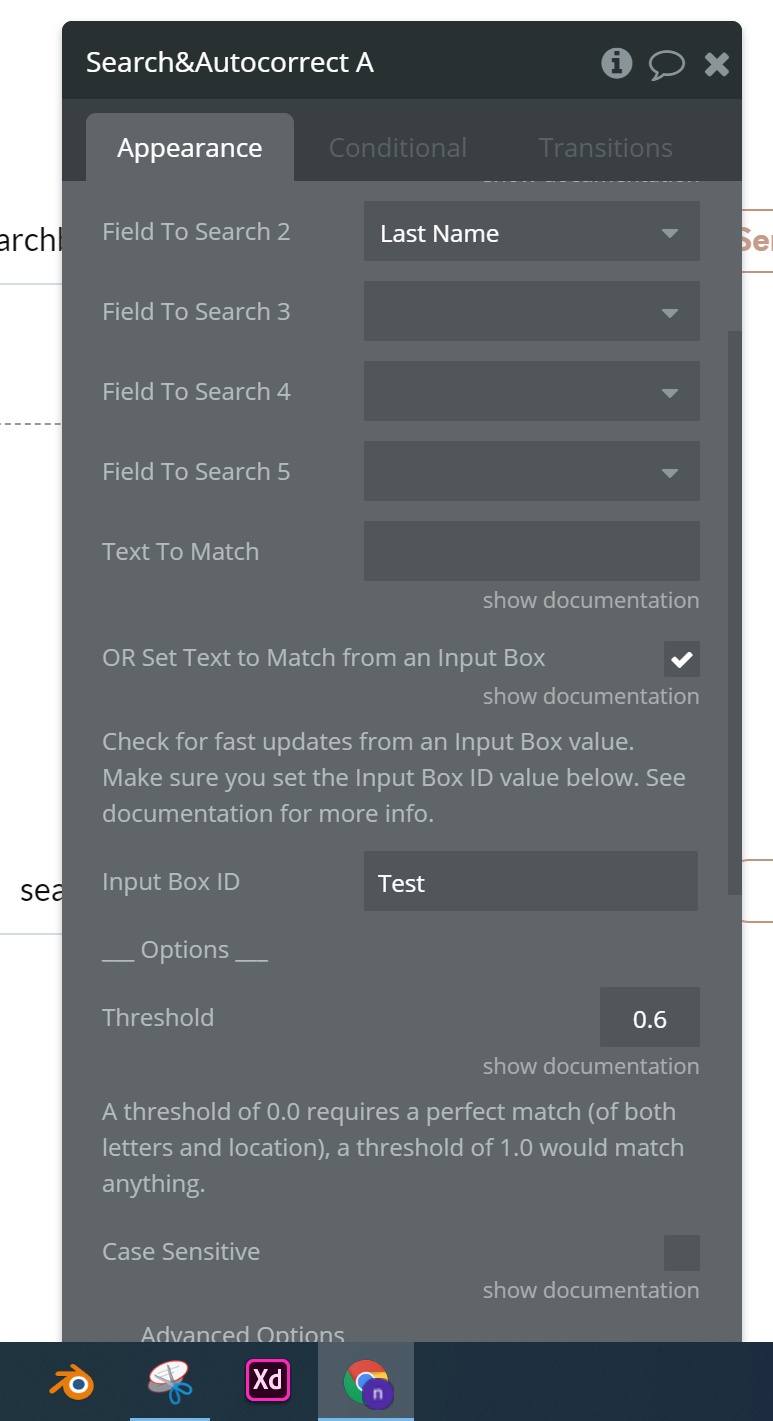Open the Field To Search 5 dropdown

click(531, 472)
